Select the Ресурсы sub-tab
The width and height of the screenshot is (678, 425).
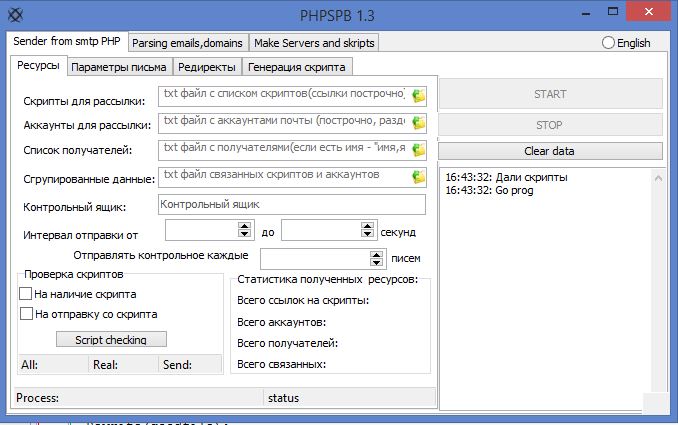click(38, 66)
